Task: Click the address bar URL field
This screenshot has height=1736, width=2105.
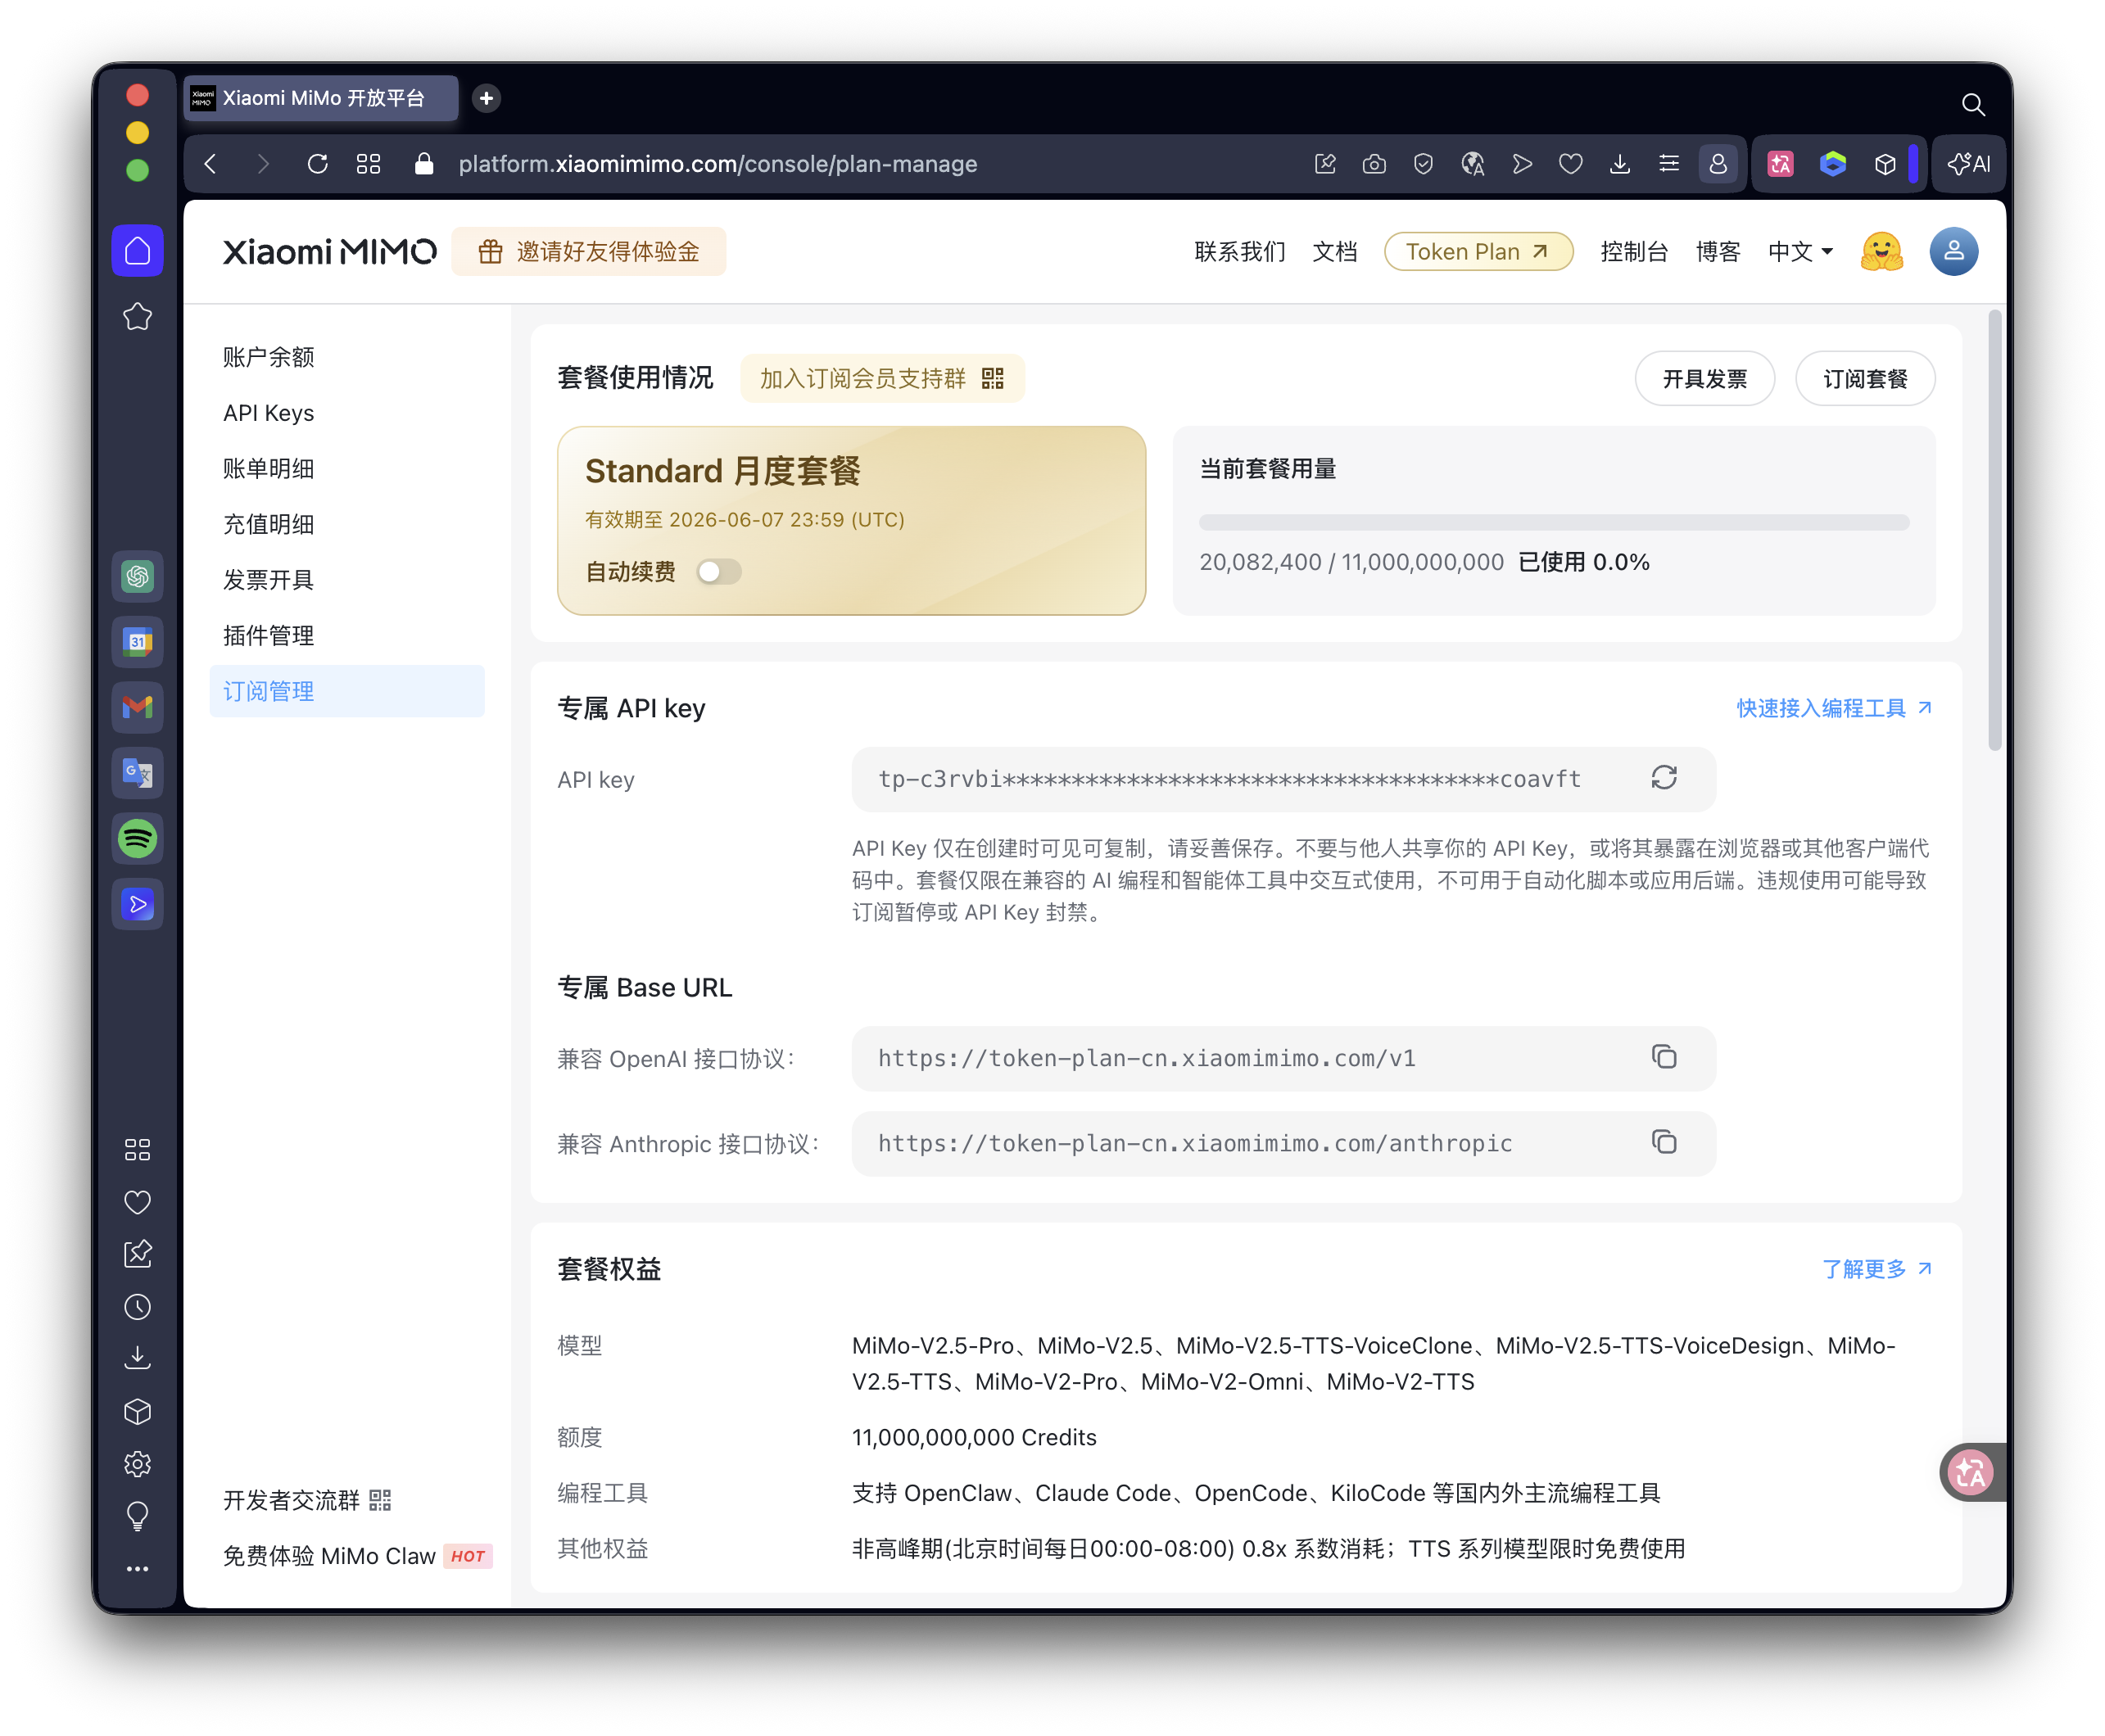Action: (717, 163)
